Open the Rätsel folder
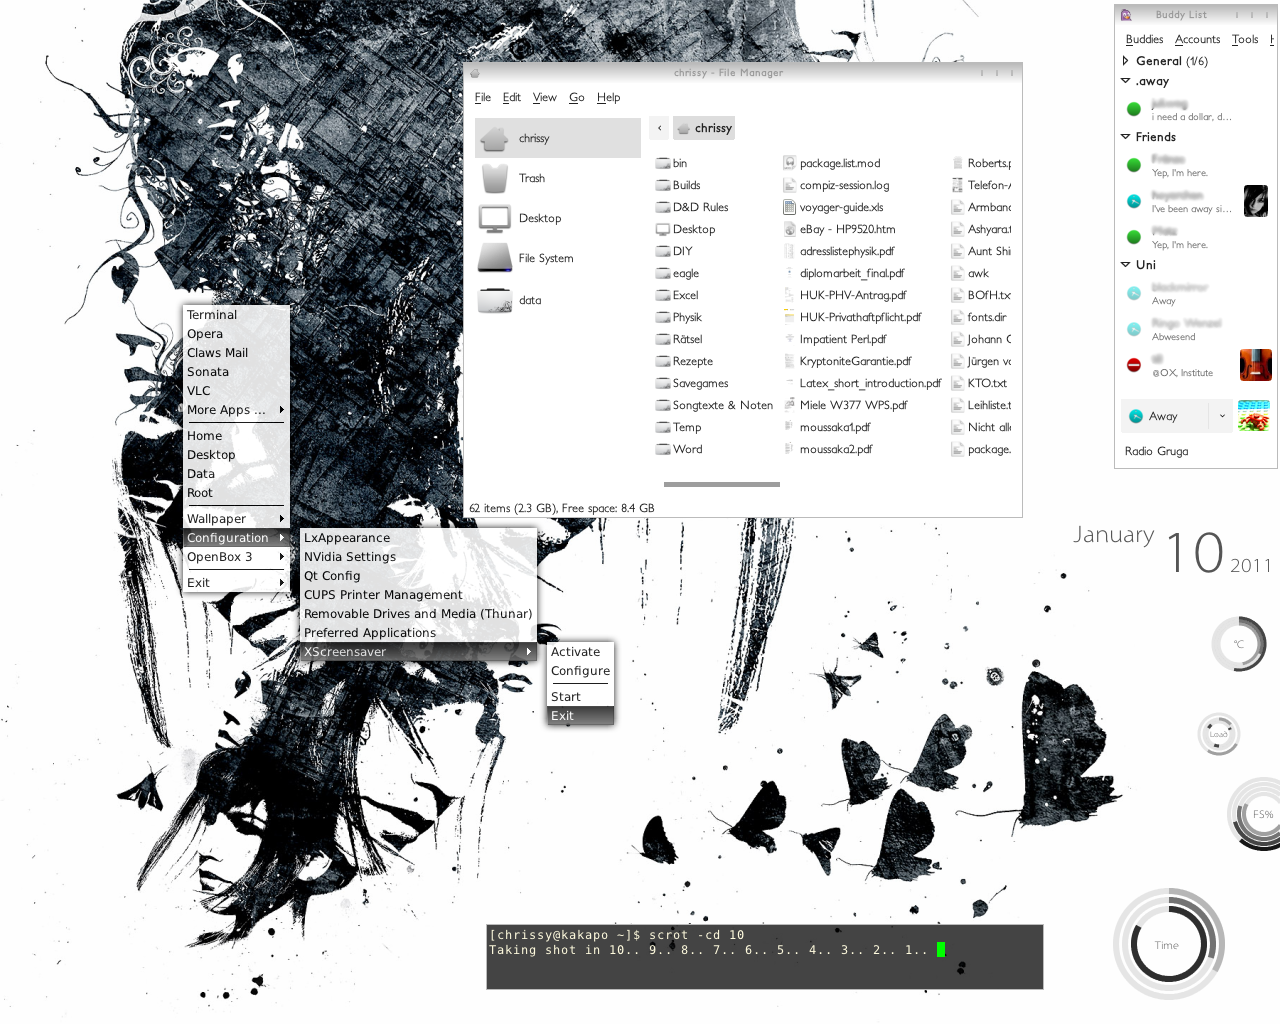Image resolution: width=1280 pixels, height=1024 pixels. pos(679,339)
